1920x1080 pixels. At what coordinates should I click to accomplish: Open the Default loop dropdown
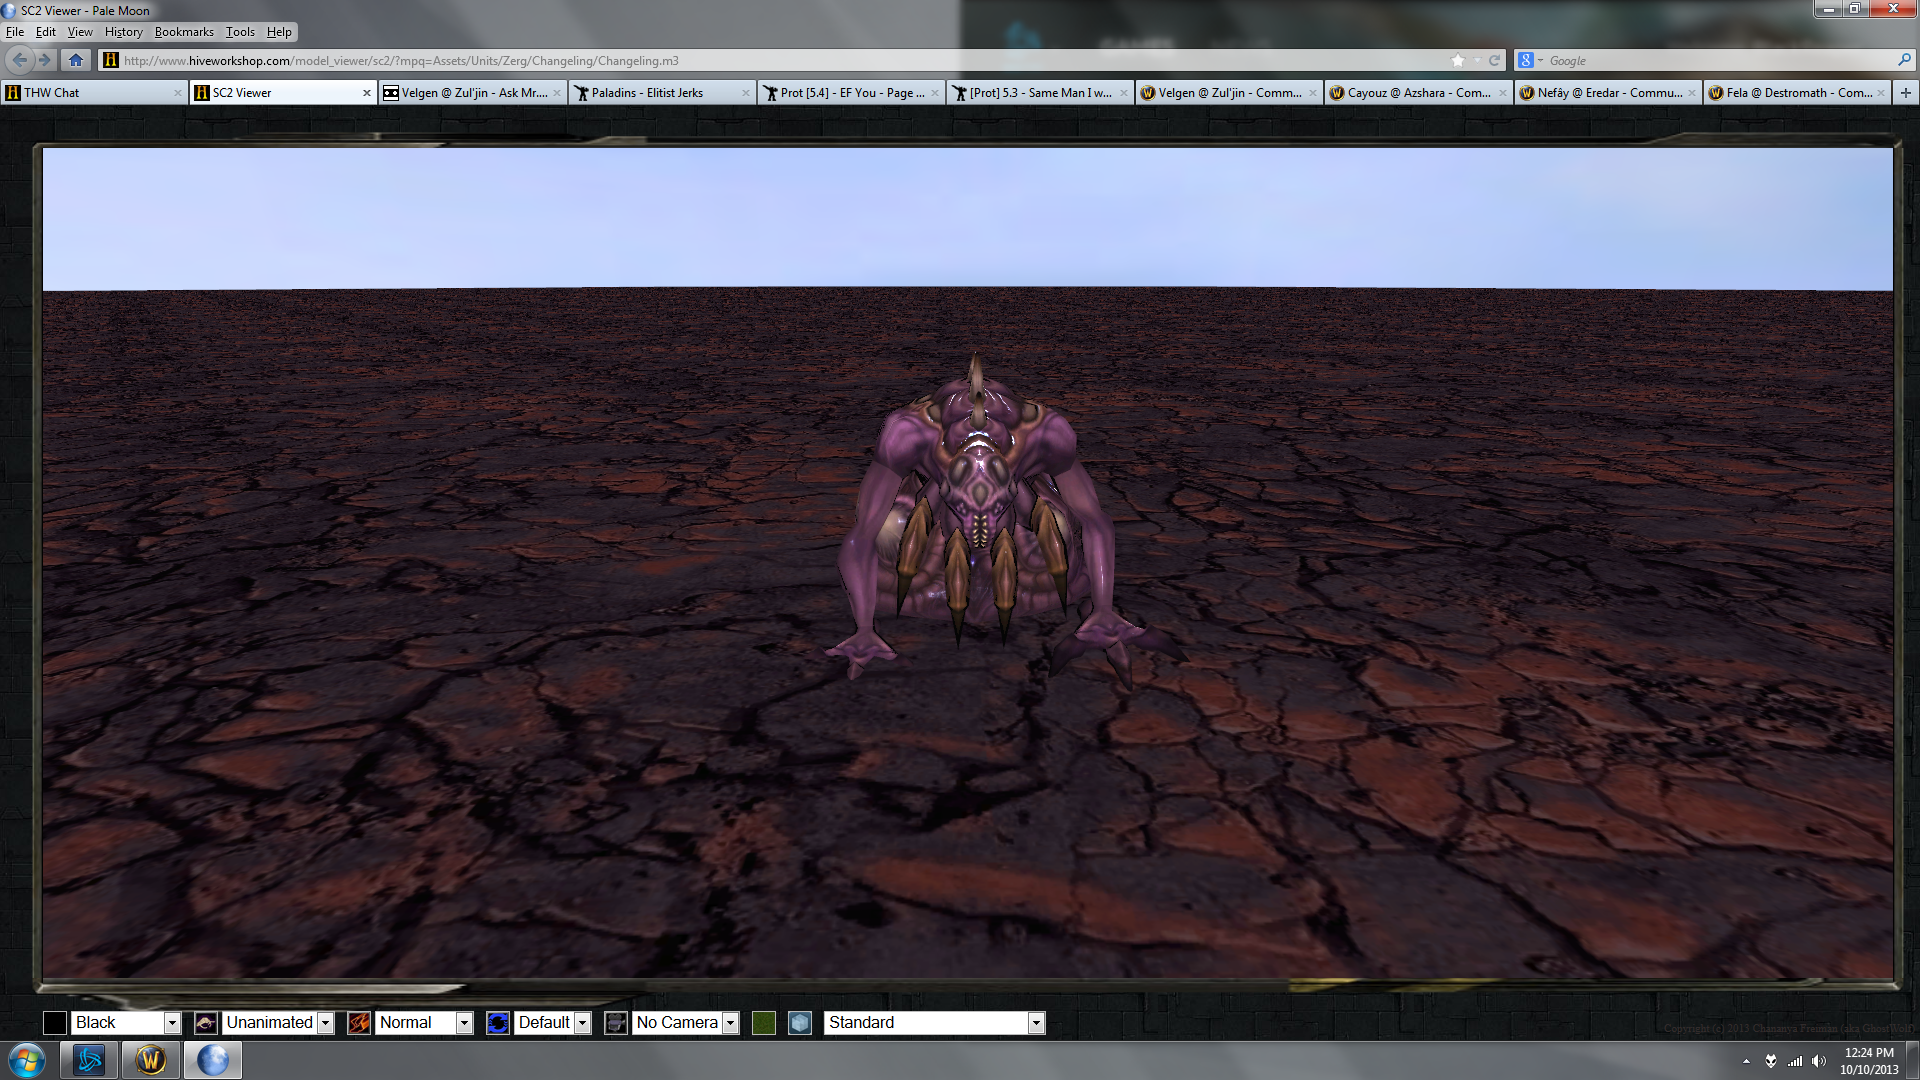(x=552, y=1022)
